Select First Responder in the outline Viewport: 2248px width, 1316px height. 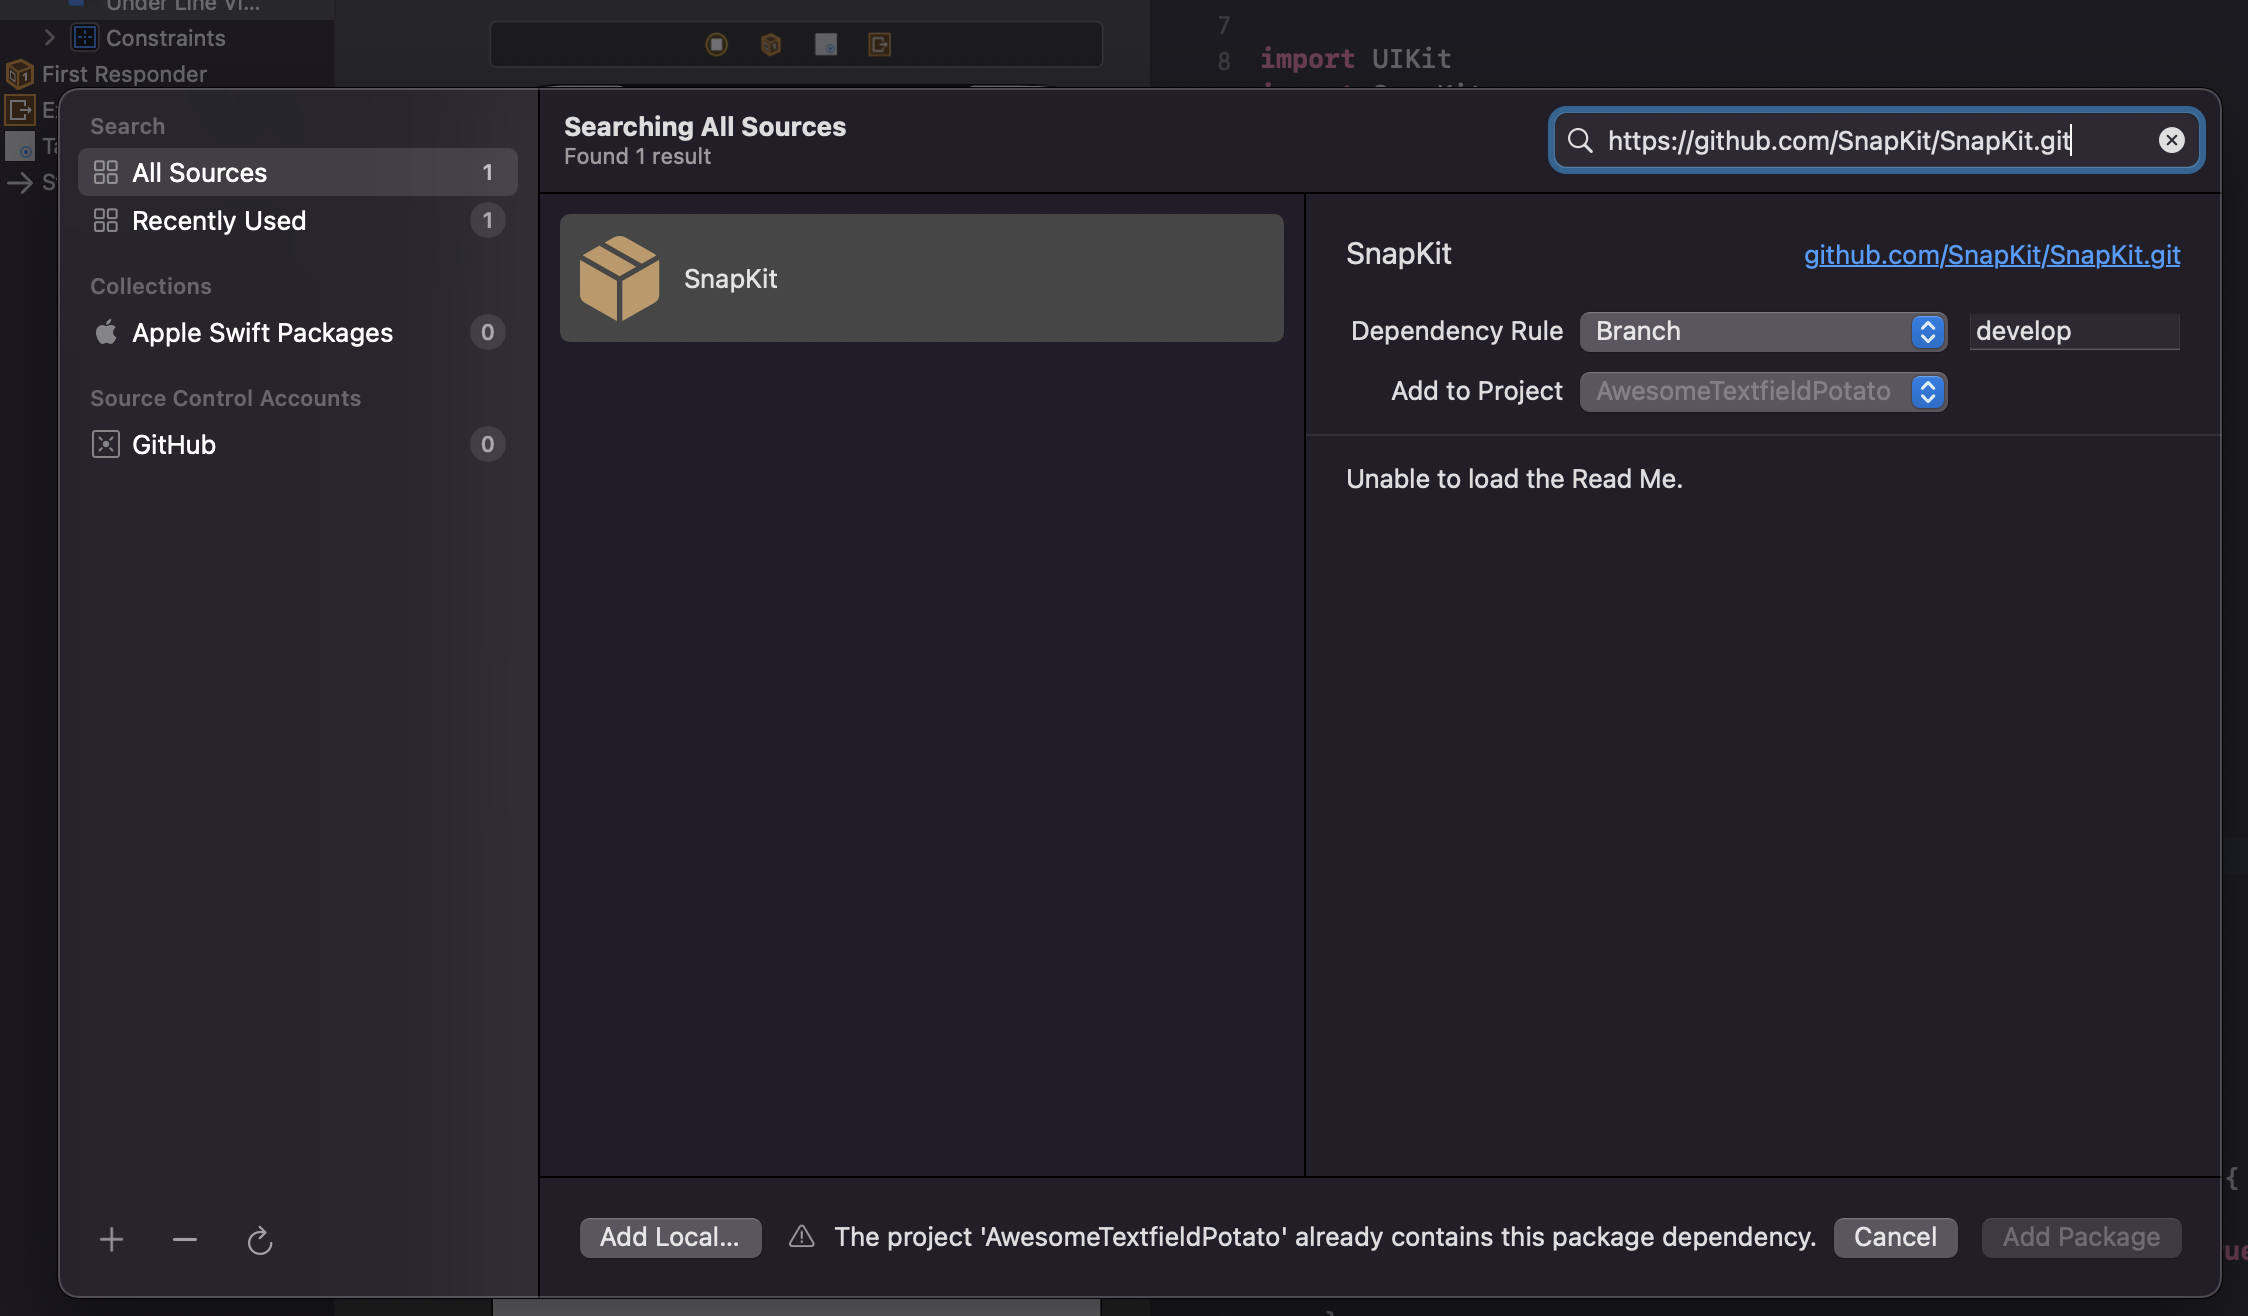click(x=124, y=74)
